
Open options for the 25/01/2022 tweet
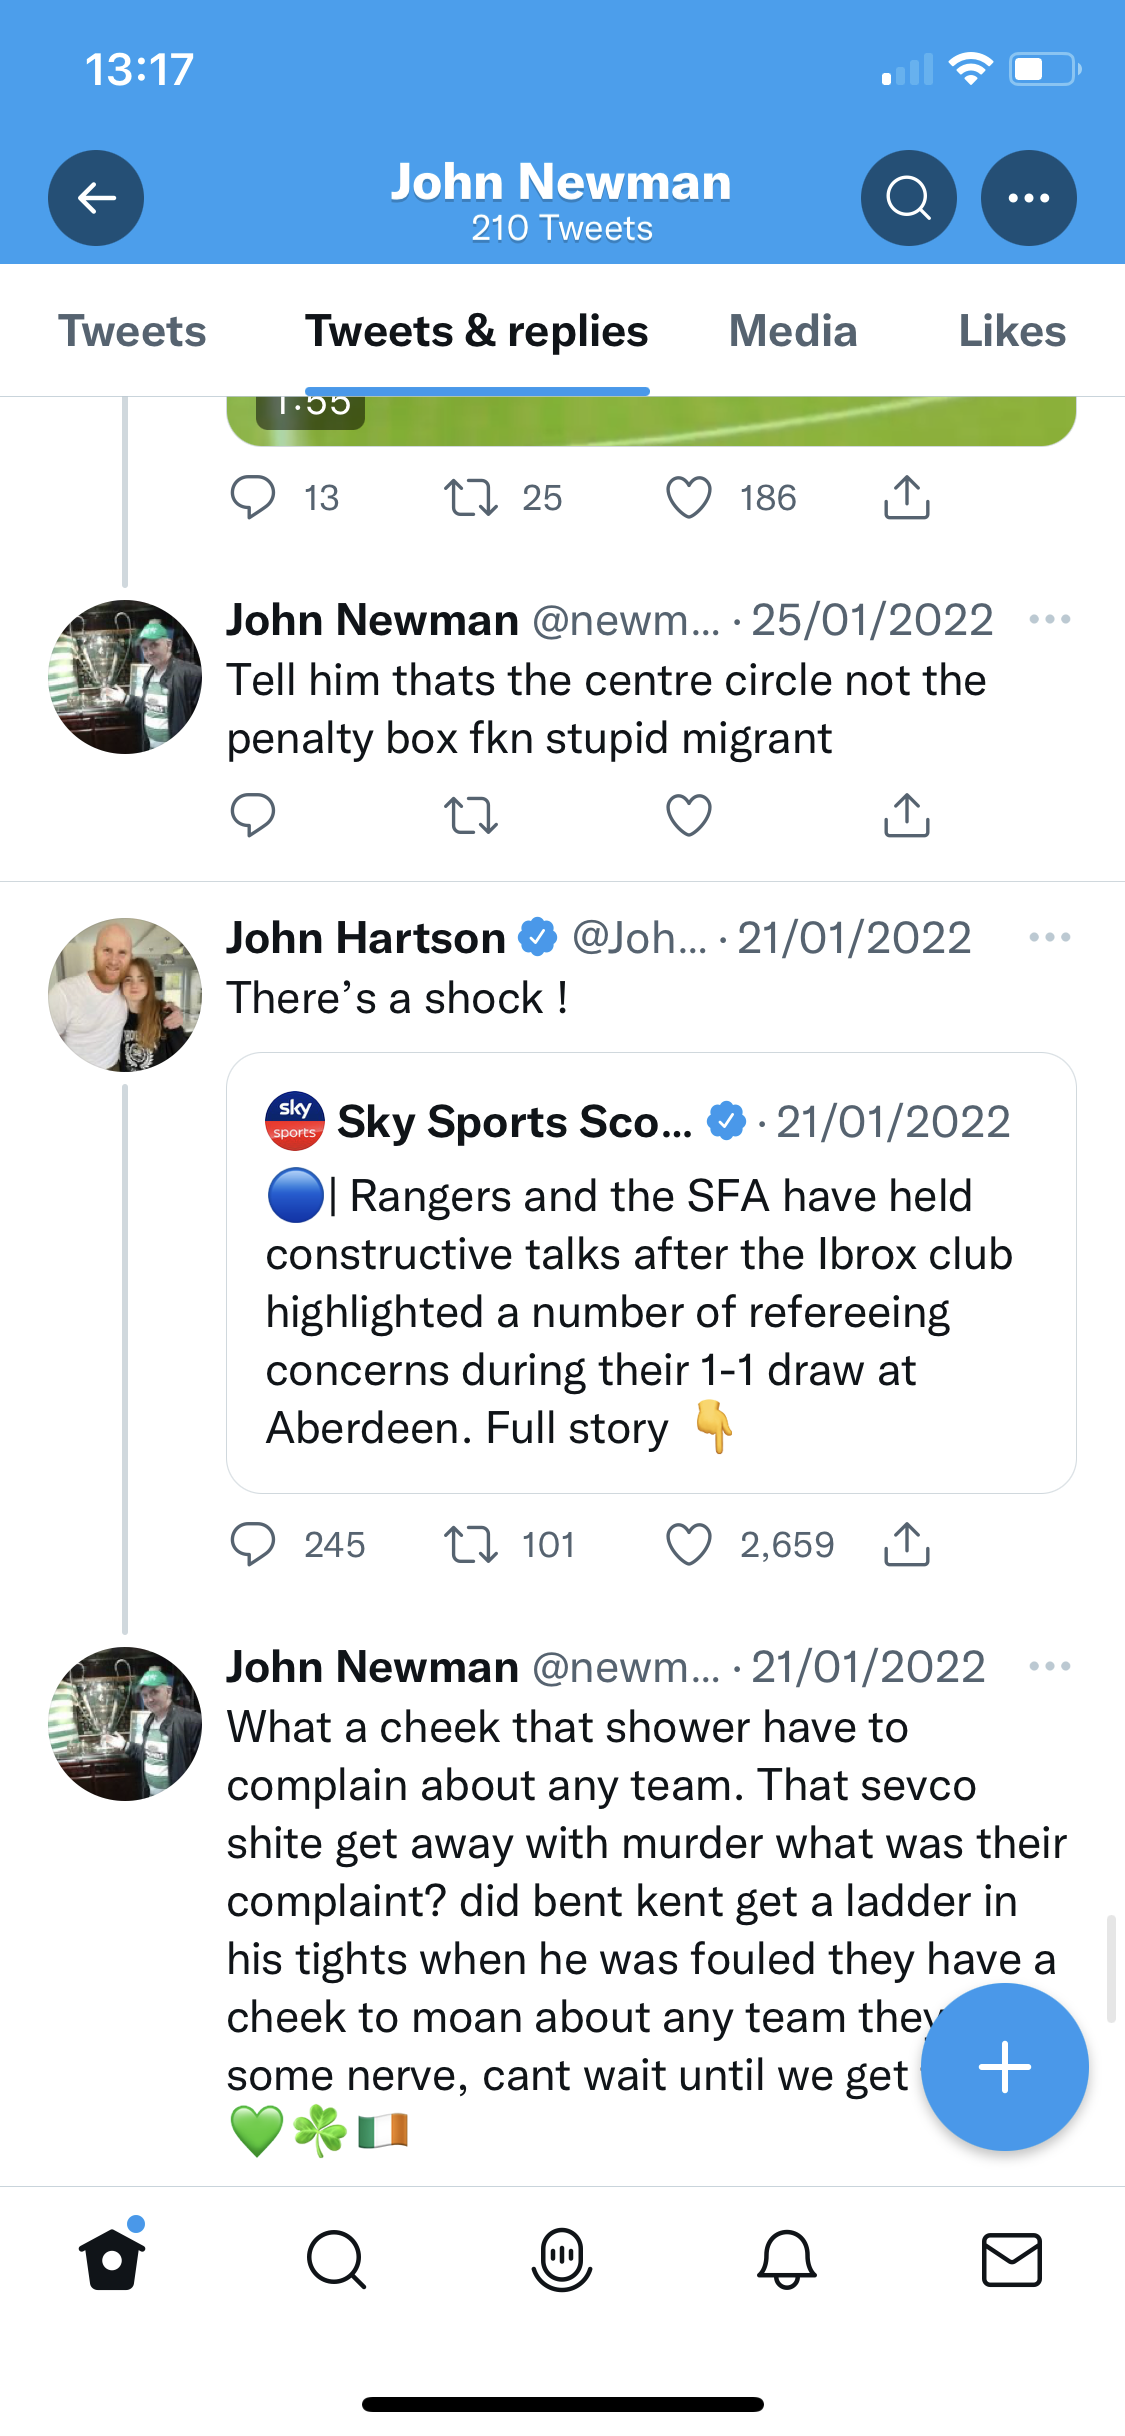click(x=1049, y=620)
